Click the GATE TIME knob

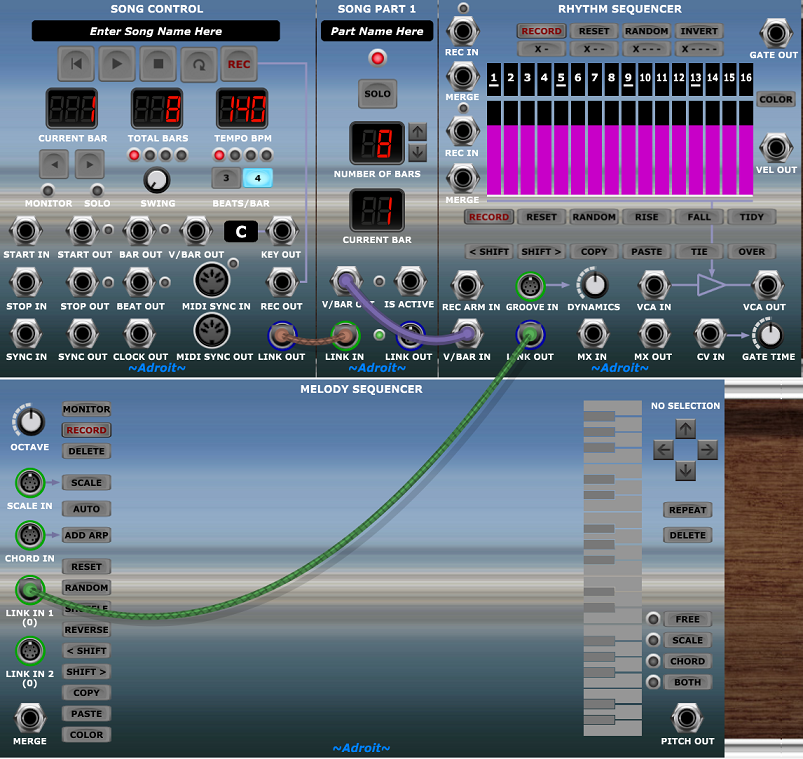(769, 334)
